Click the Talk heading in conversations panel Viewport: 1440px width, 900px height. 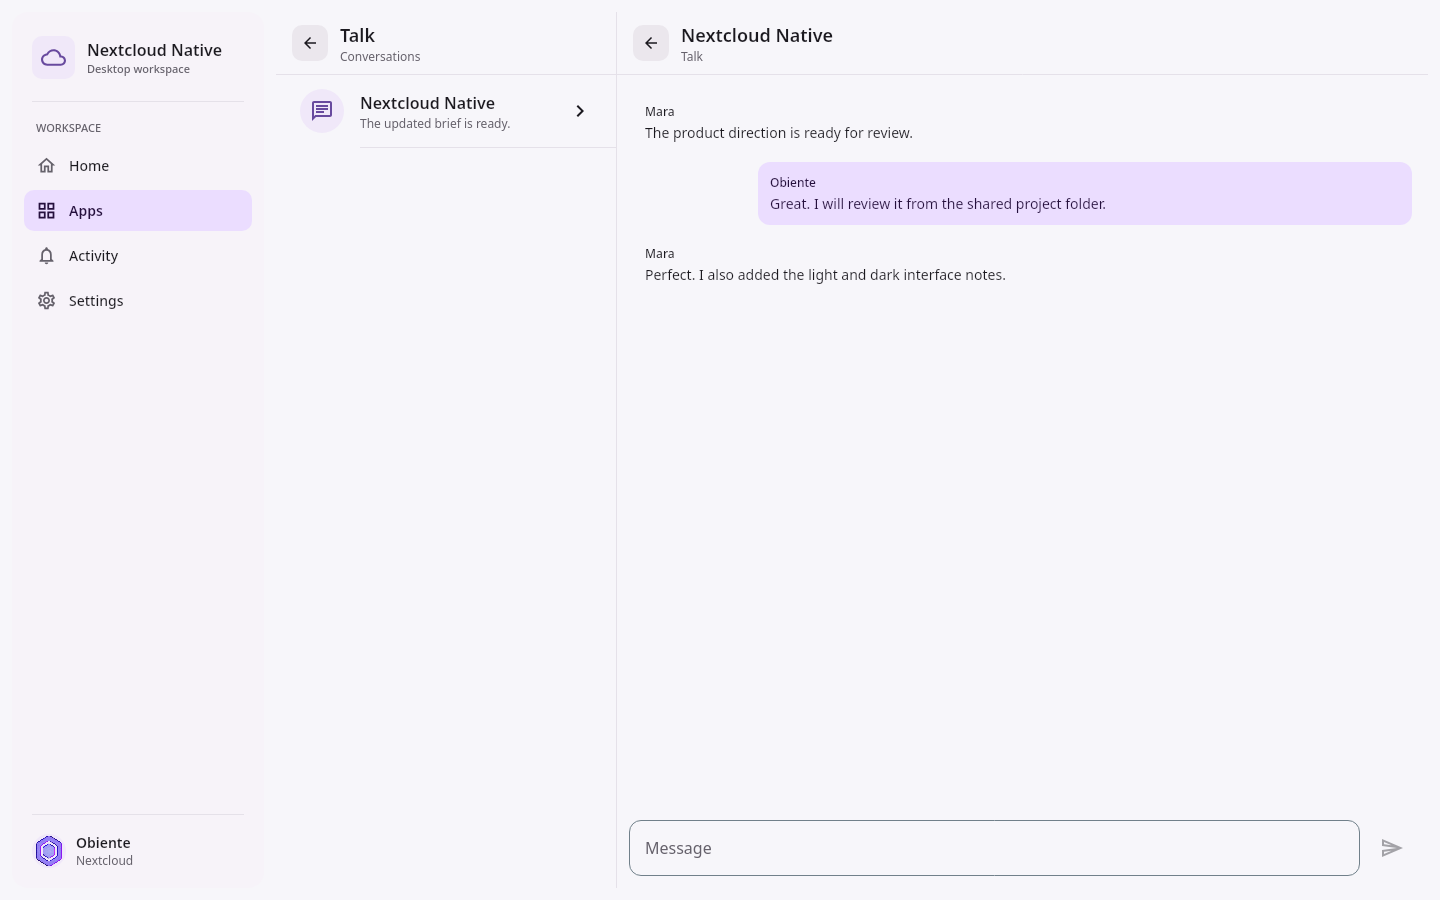pyautogui.click(x=357, y=36)
